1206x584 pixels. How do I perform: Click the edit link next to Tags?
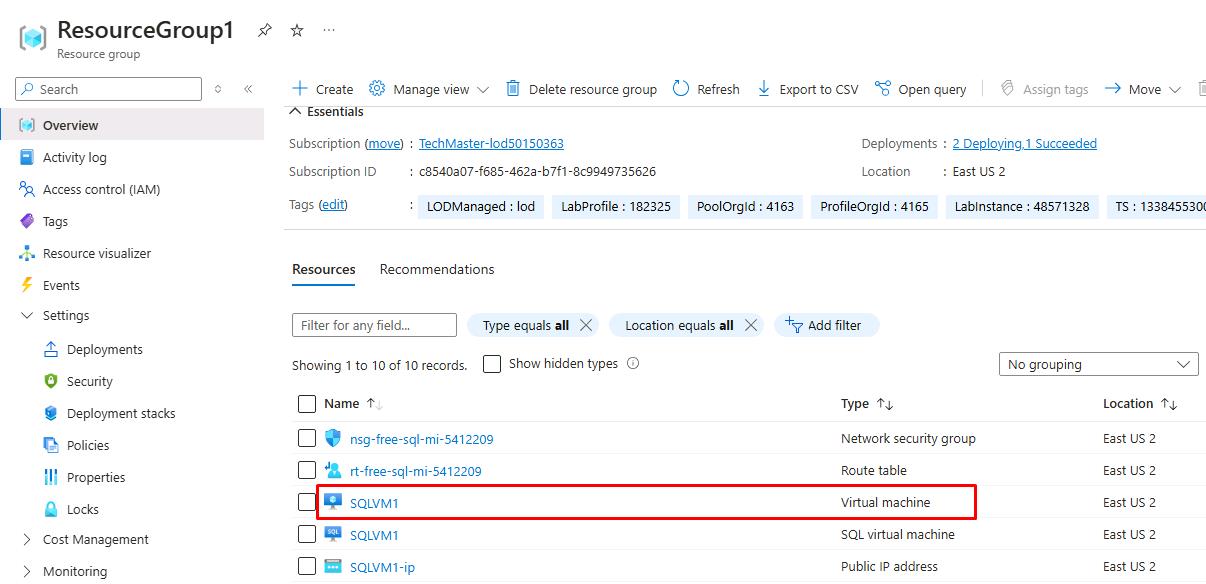pos(333,205)
